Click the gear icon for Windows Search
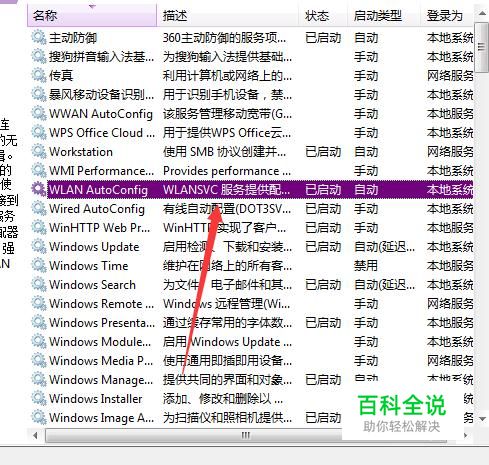The height and width of the screenshot is (465, 489). pos(39,284)
